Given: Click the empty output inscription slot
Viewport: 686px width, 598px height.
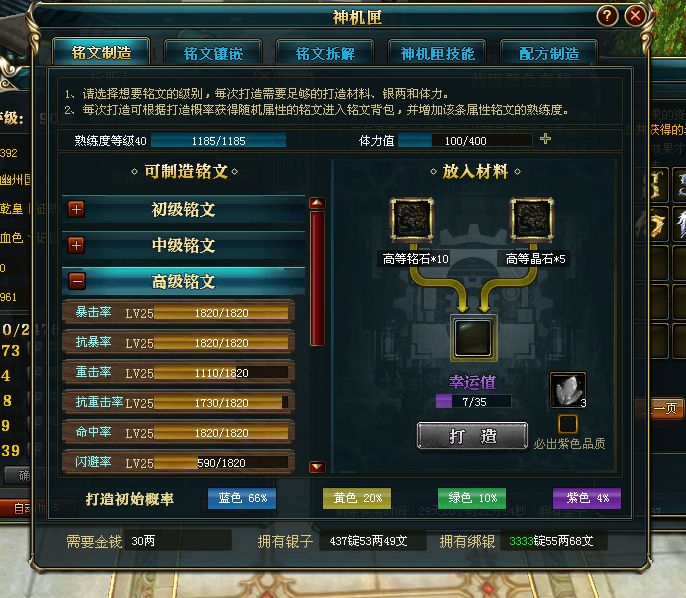Looking at the screenshot, I should point(472,338).
